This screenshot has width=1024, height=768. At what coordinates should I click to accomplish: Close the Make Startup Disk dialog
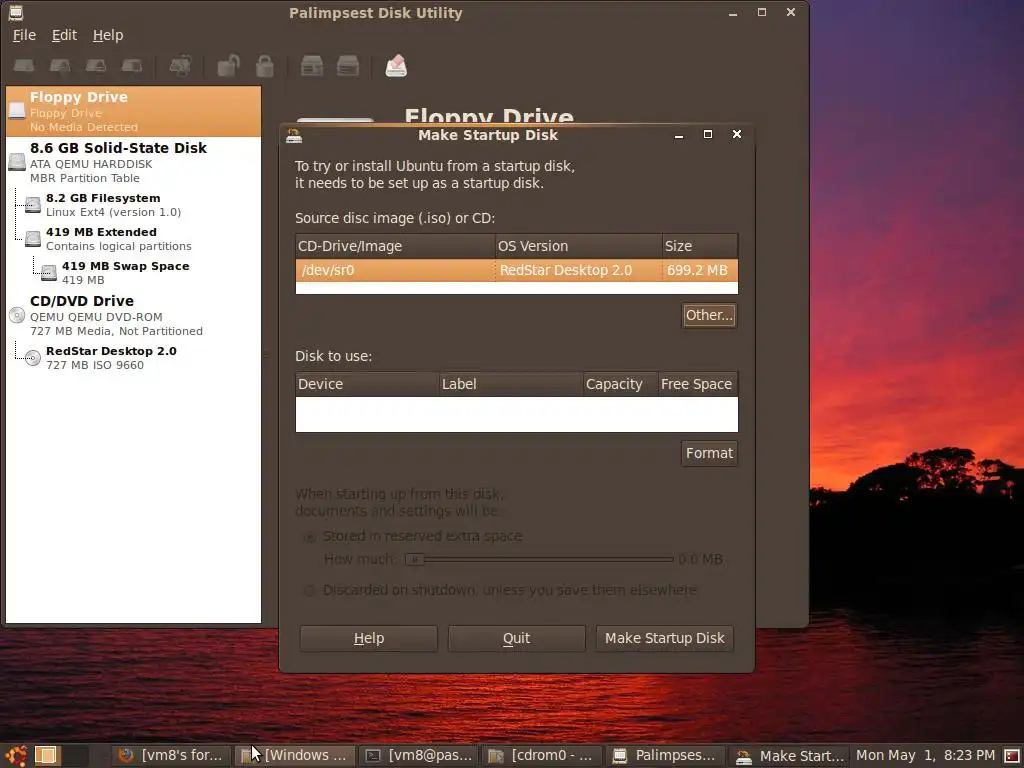tap(737, 134)
